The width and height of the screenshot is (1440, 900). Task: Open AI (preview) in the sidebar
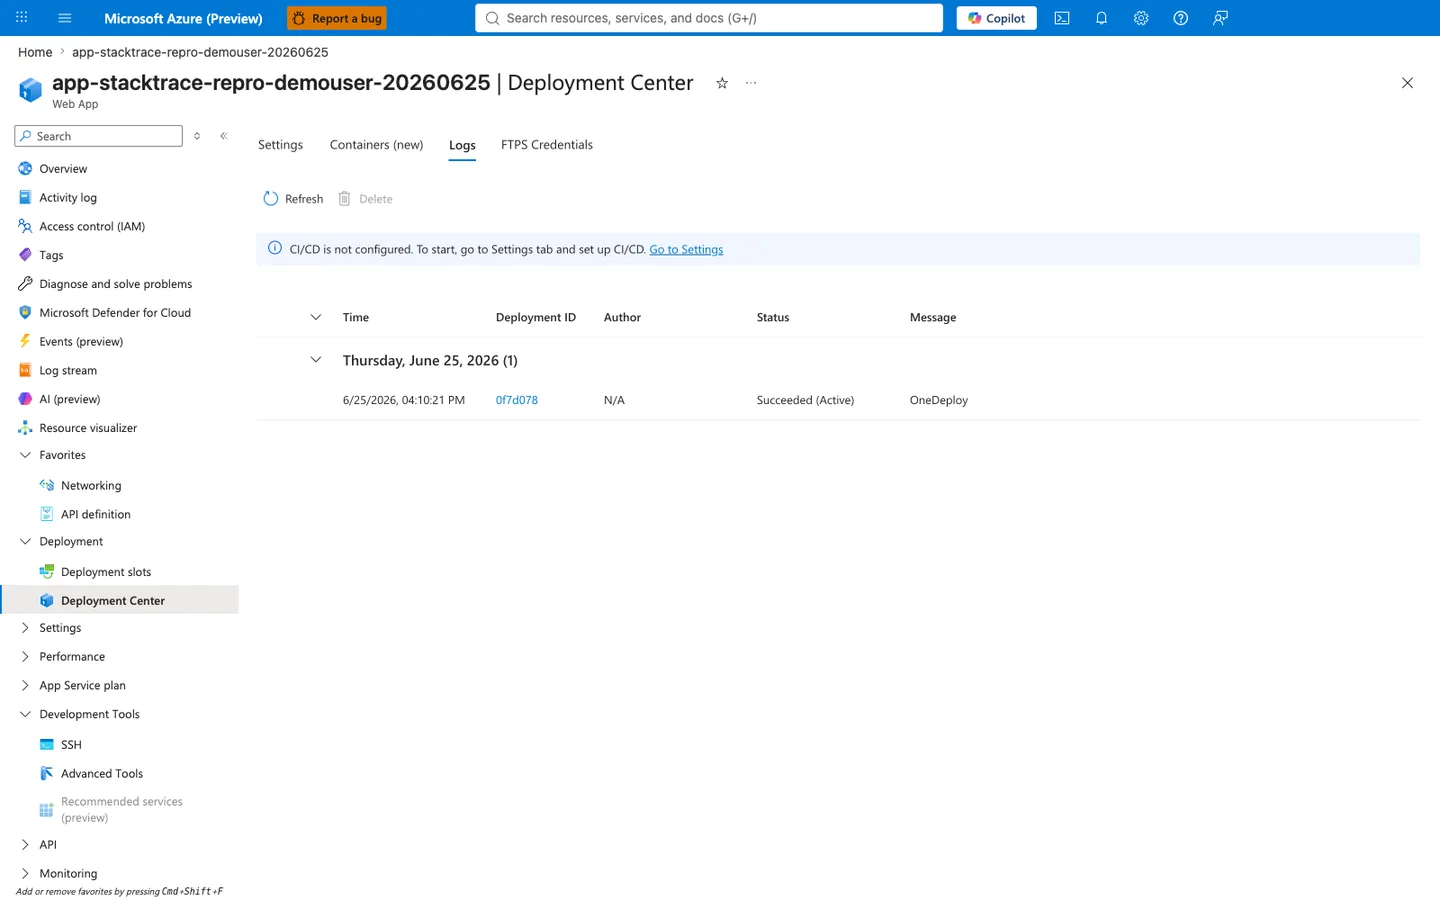pos(69,399)
